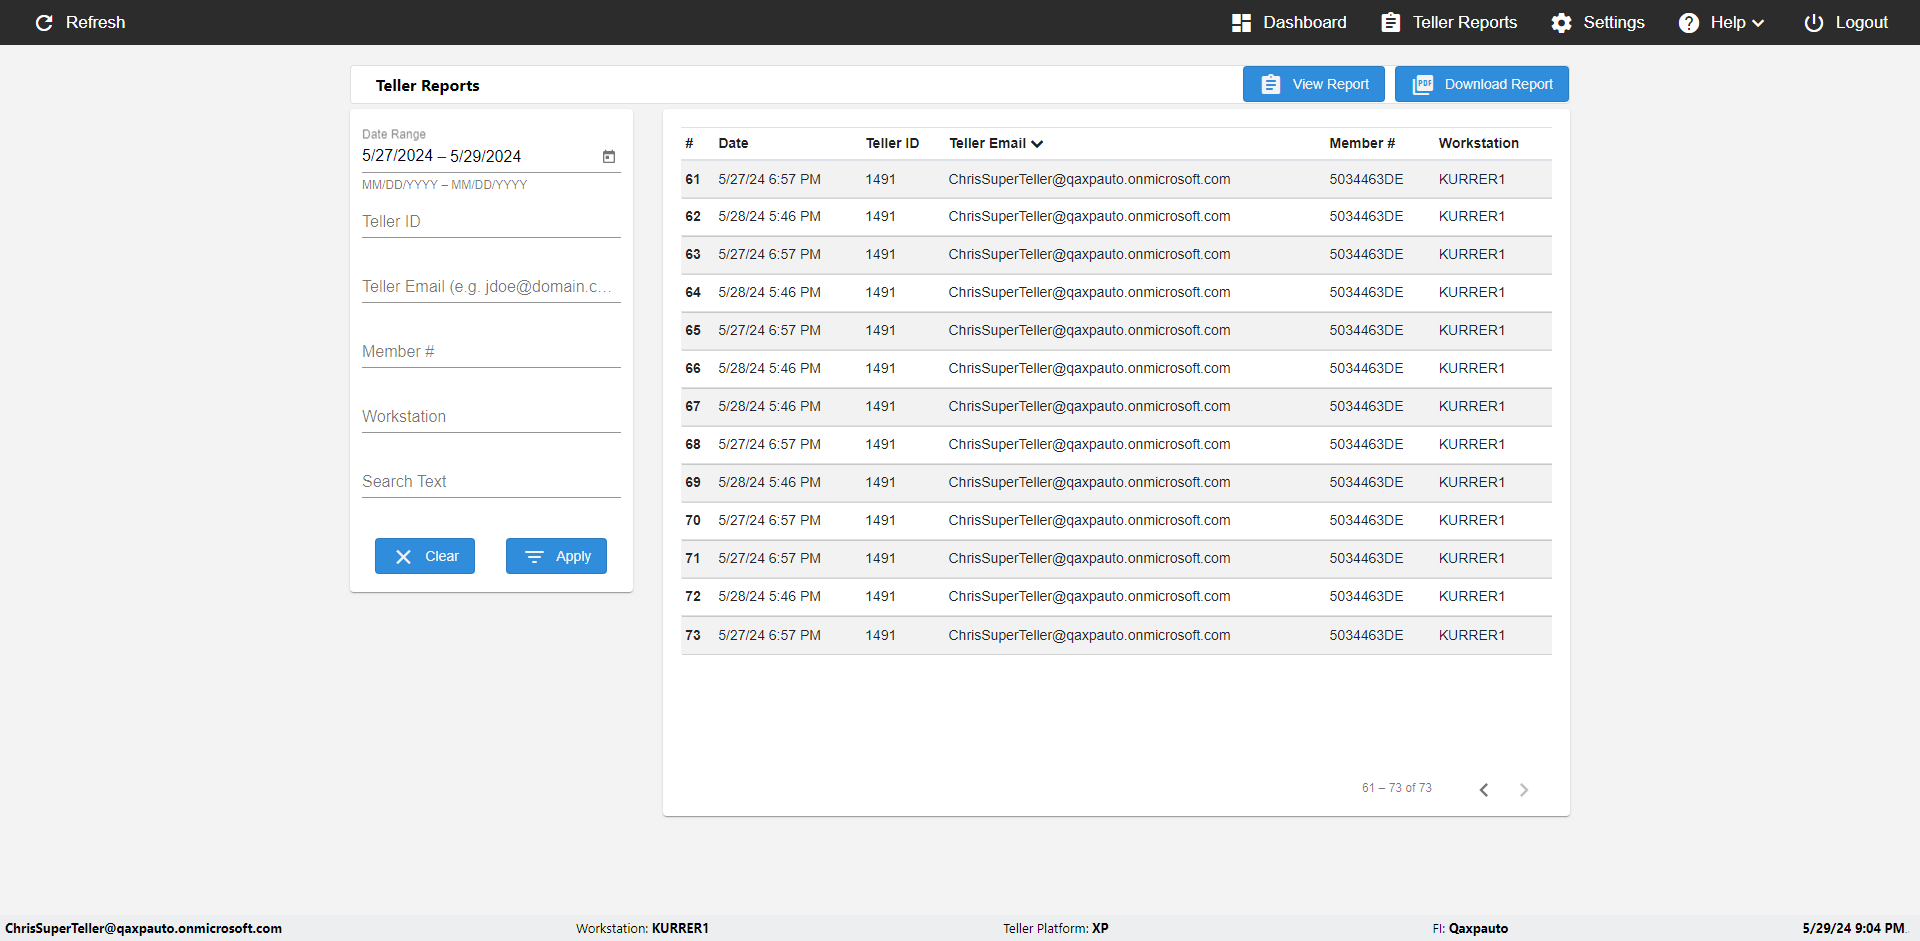This screenshot has height=941, width=1920.
Task: Click row 64 date cell
Action: point(769,293)
